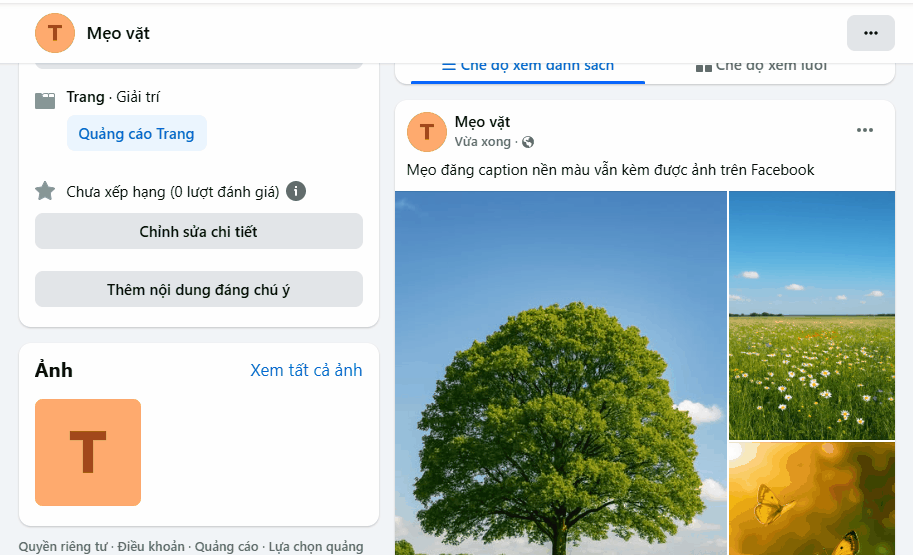Click the Ảnh section heading

click(x=54, y=370)
